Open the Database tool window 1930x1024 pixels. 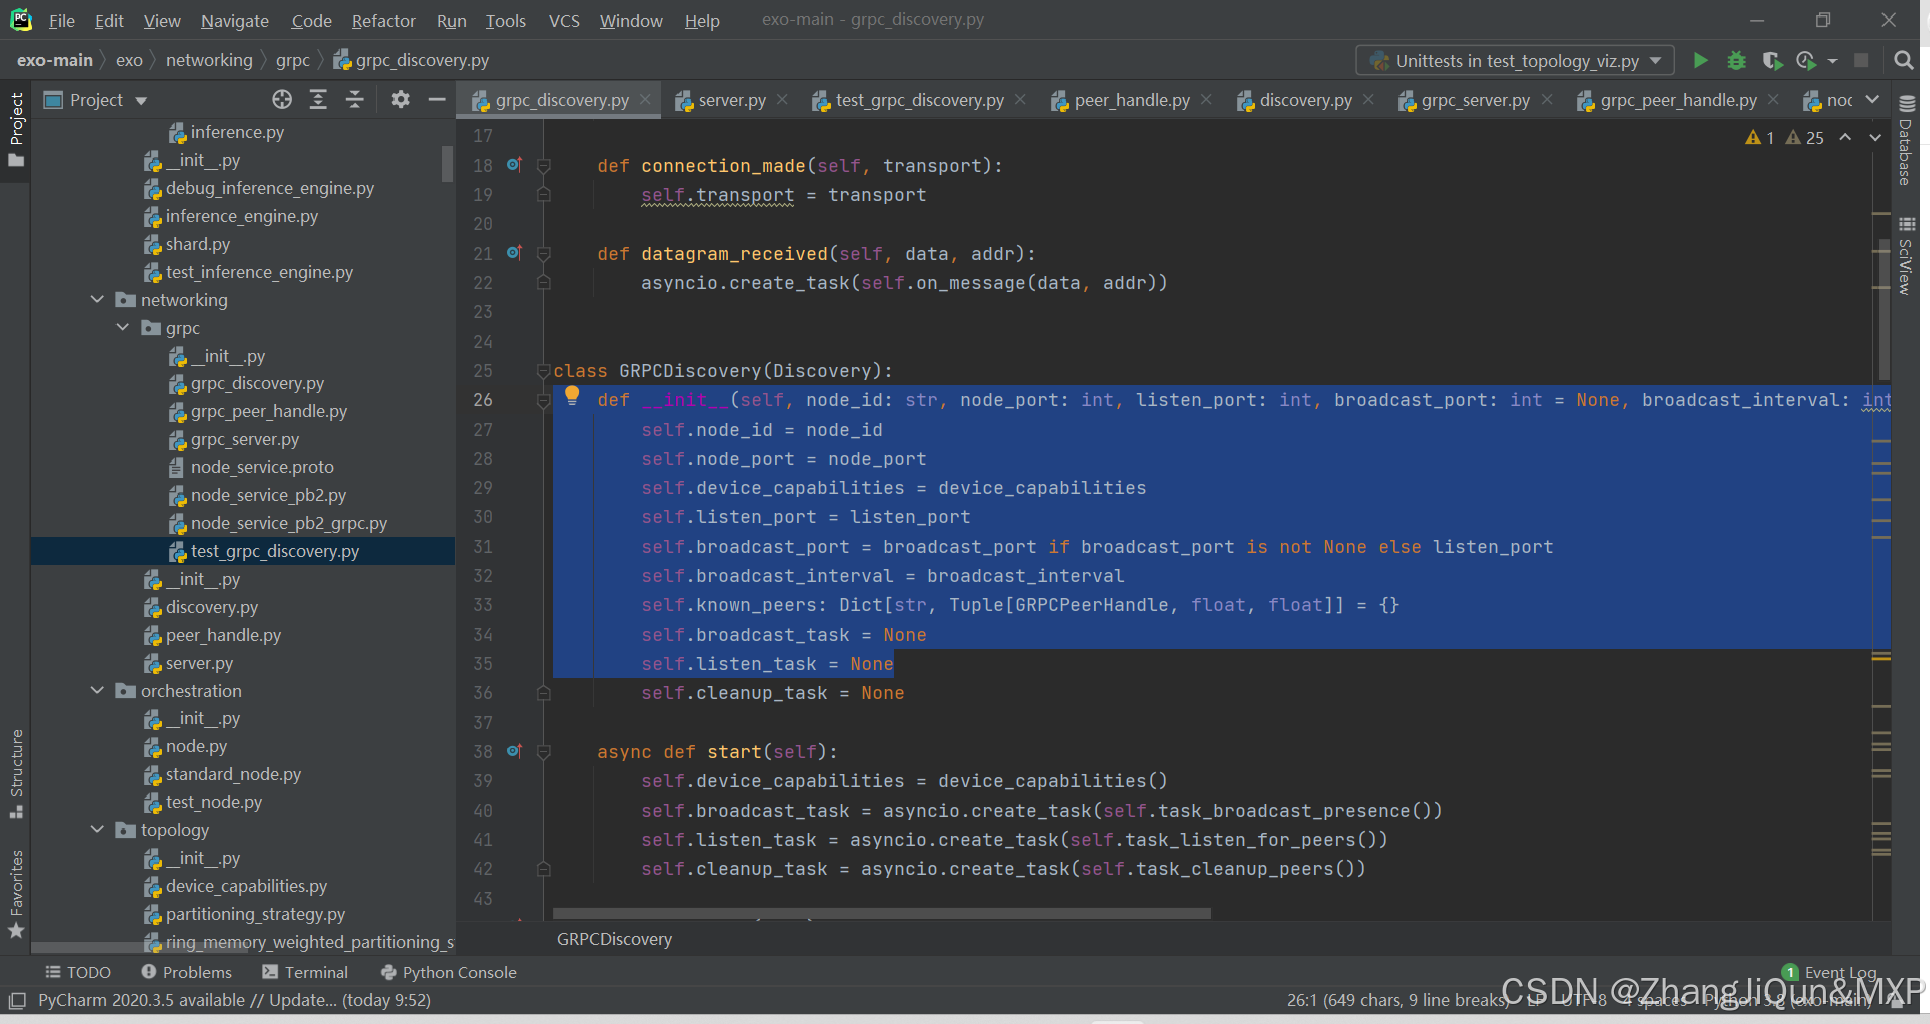tap(1906, 141)
